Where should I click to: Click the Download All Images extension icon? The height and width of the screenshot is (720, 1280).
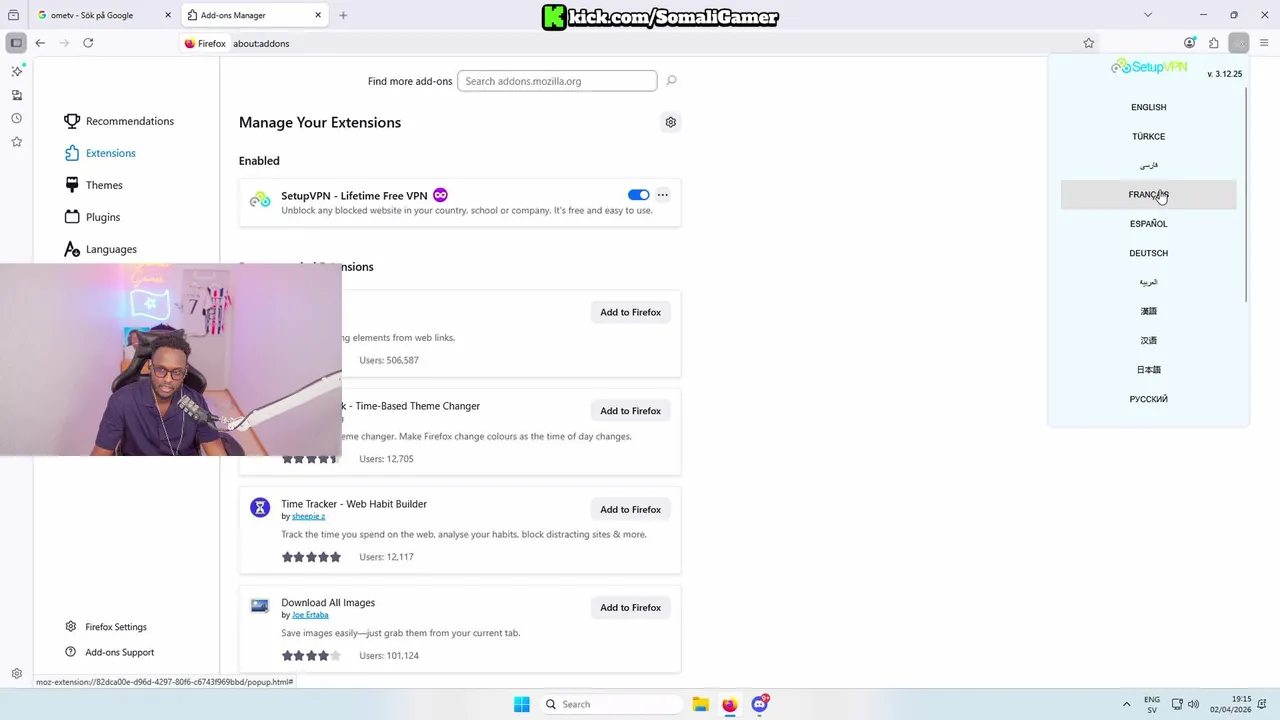260,606
